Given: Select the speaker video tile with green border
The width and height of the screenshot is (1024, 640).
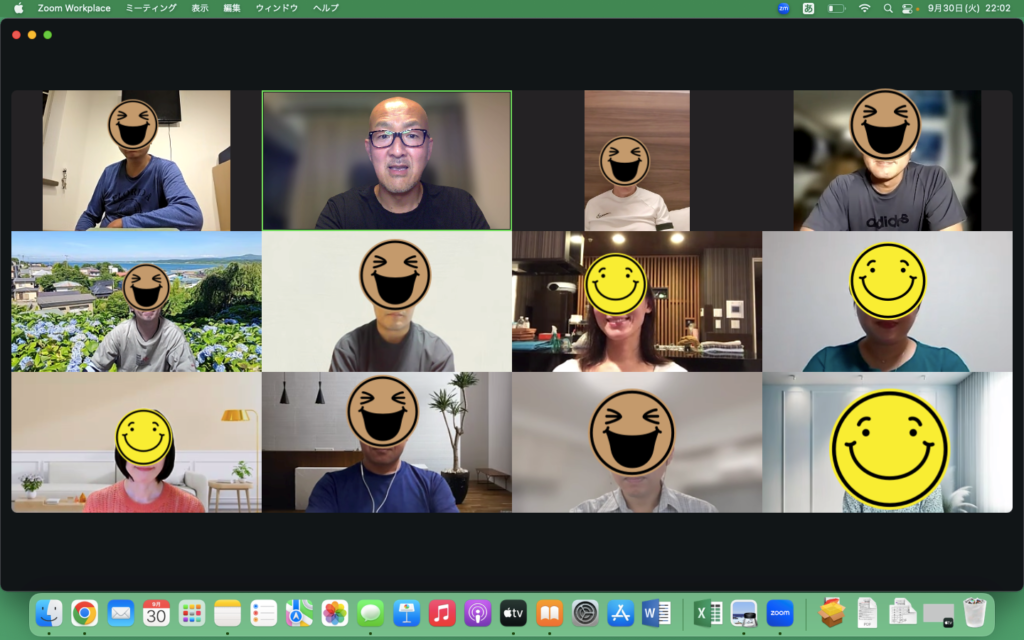Looking at the screenshot, I should pyautogui.click(x=386, y=160).
